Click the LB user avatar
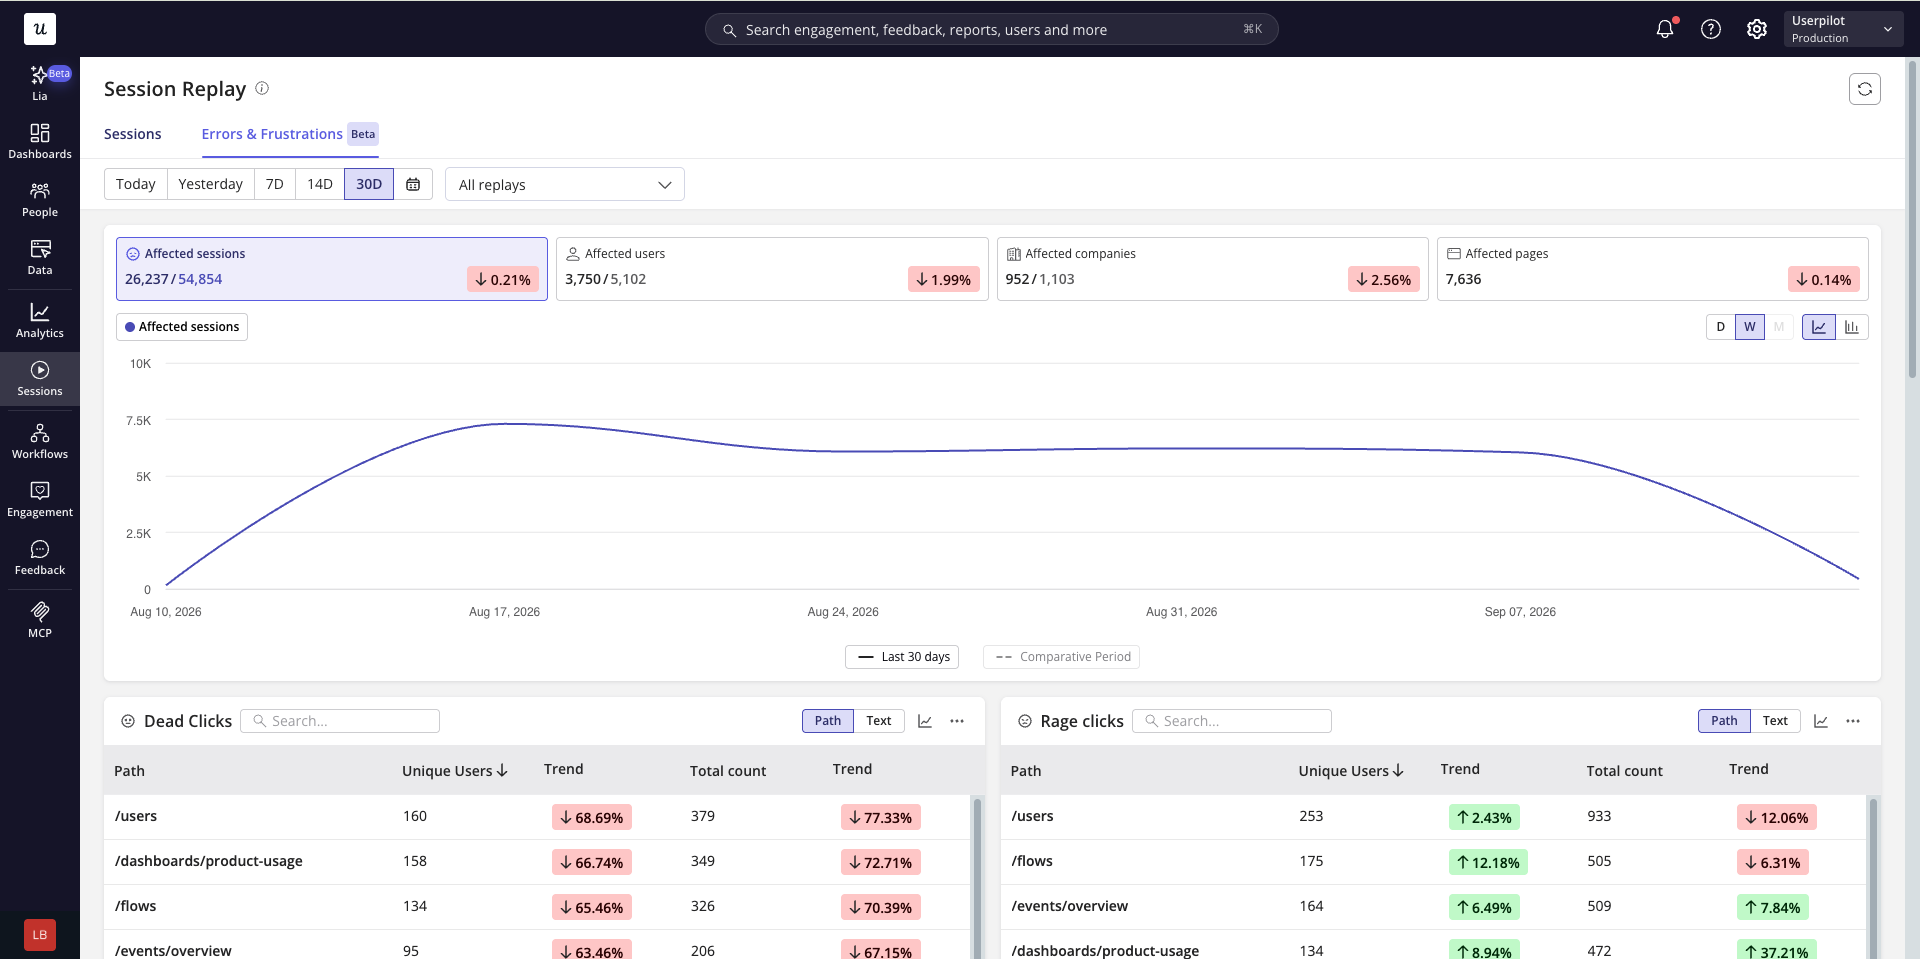1920x959 pixels. (x=40, y=935)
